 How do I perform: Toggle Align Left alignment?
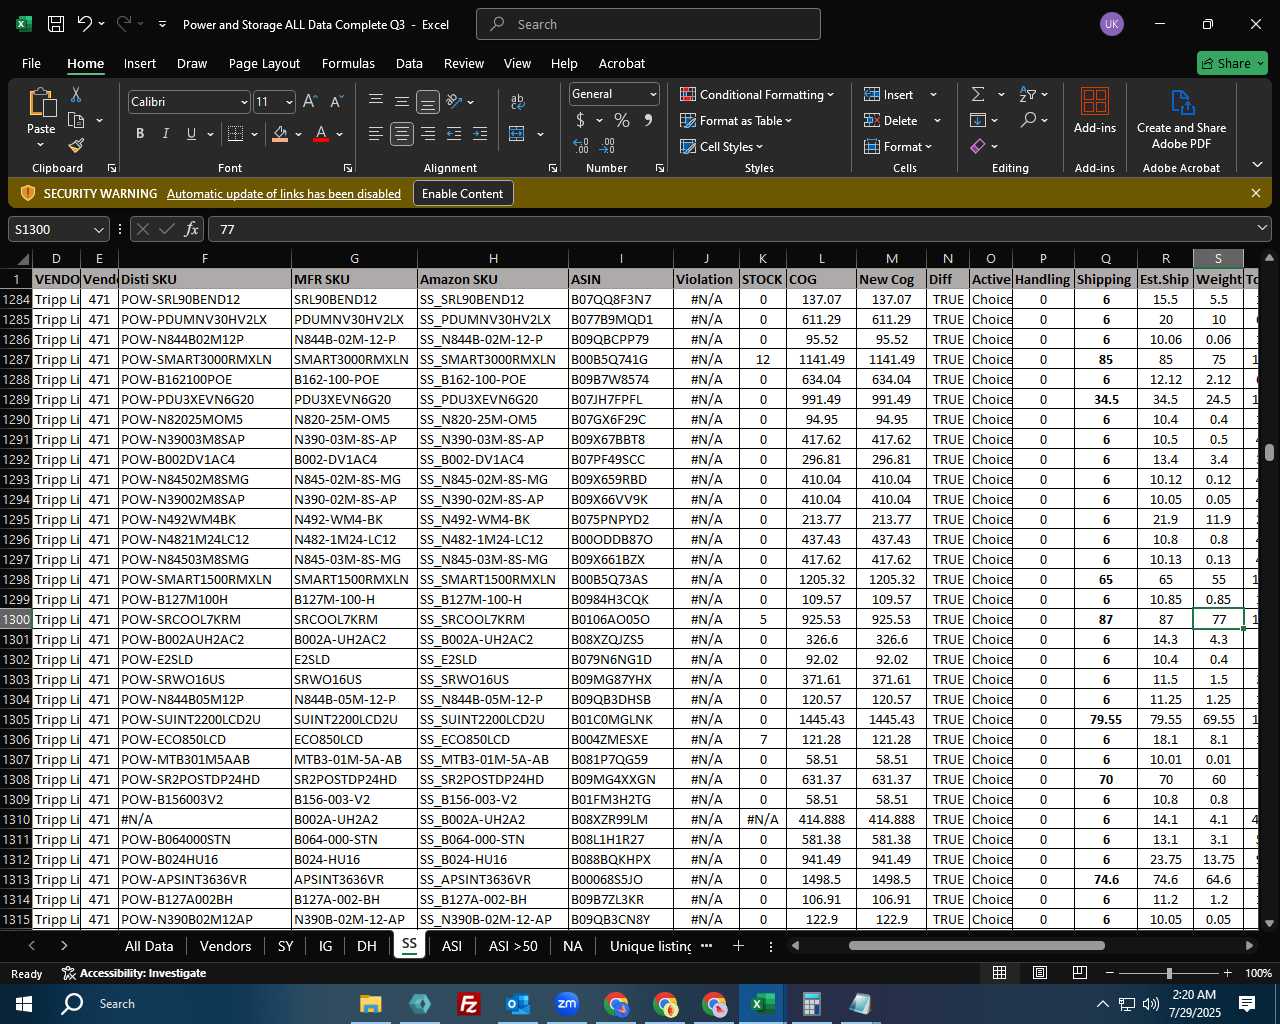click(x=376, y=134)
